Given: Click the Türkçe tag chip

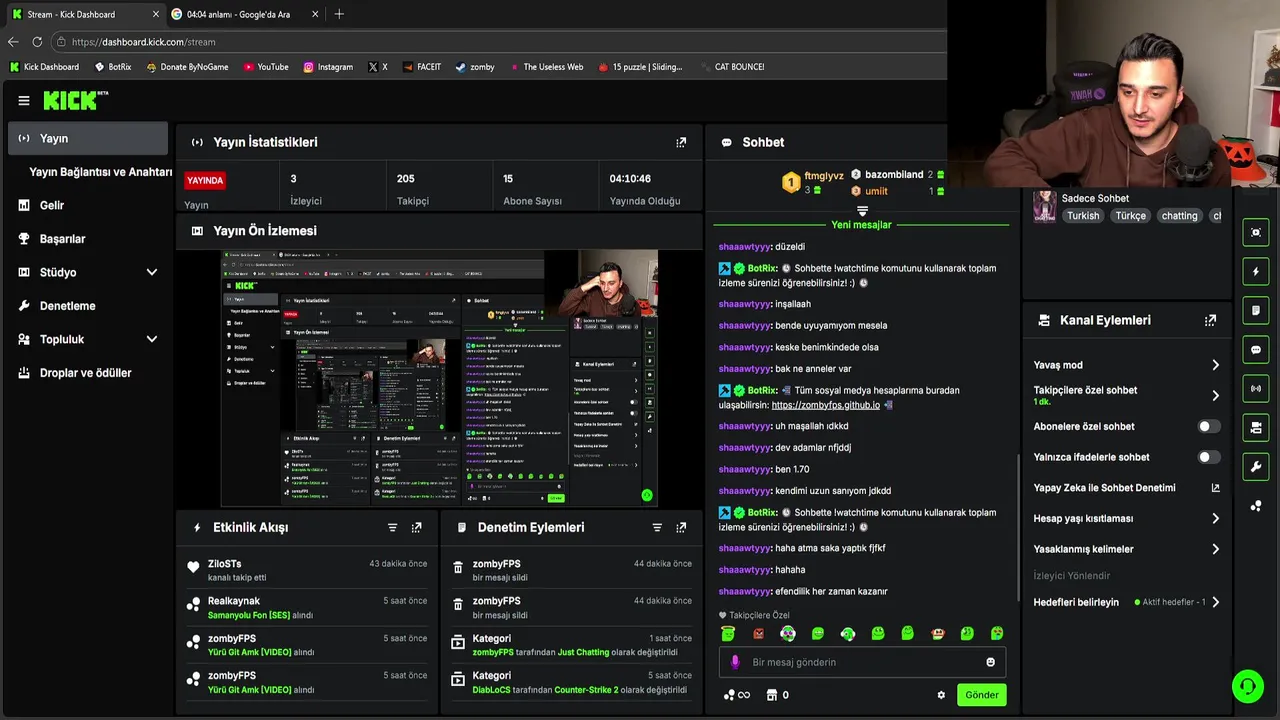Looking at the screenshot, I should 1130,216.
